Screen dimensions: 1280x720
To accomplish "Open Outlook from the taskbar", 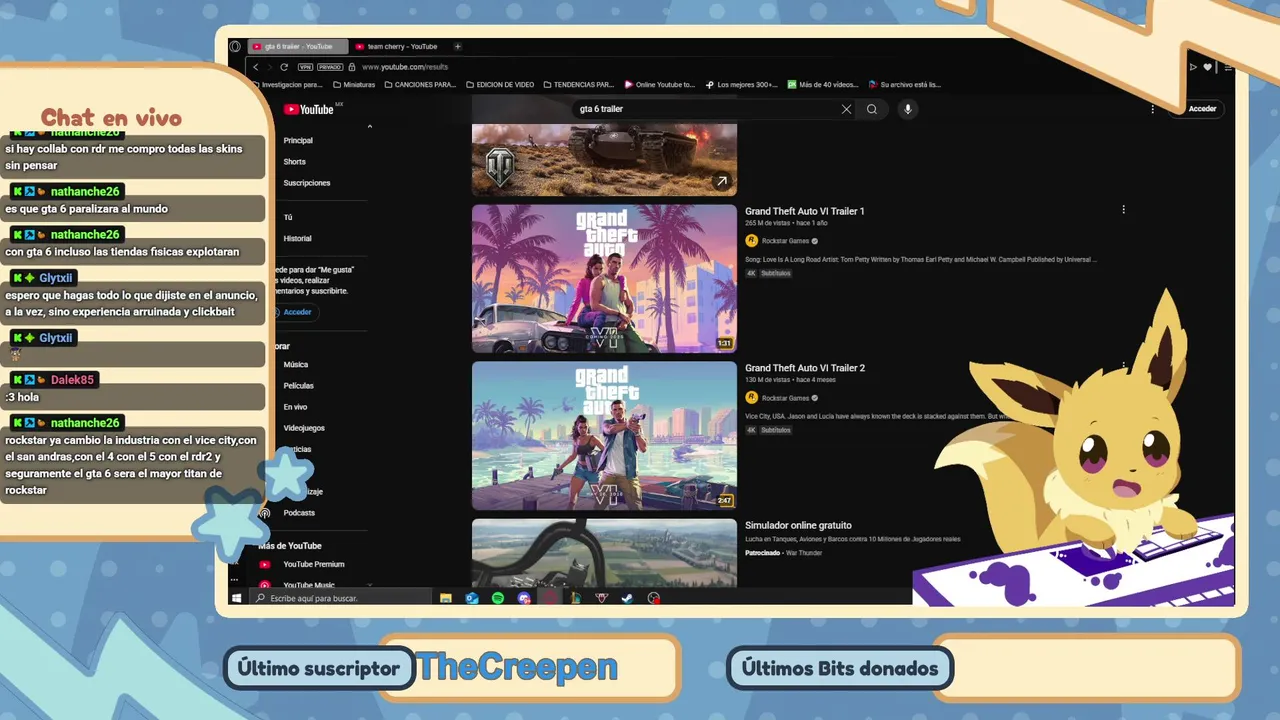I will coord(472,598).
